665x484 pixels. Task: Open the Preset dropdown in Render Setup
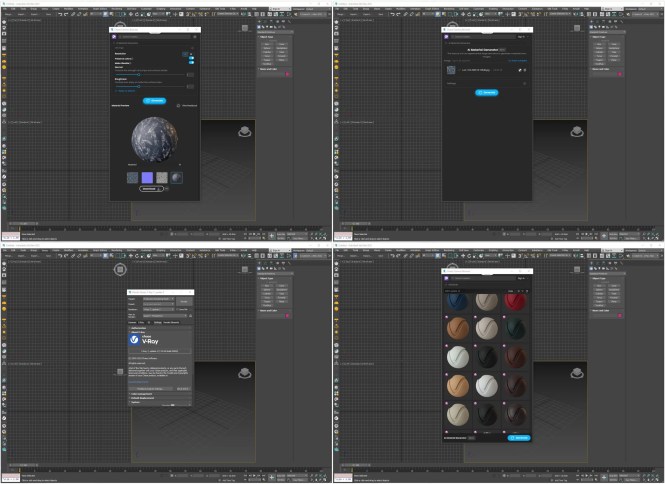(159, 304)
